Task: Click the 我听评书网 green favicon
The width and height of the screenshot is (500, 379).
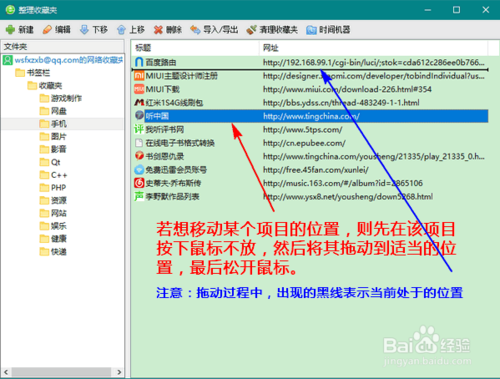Action: [x=139, y=129]
